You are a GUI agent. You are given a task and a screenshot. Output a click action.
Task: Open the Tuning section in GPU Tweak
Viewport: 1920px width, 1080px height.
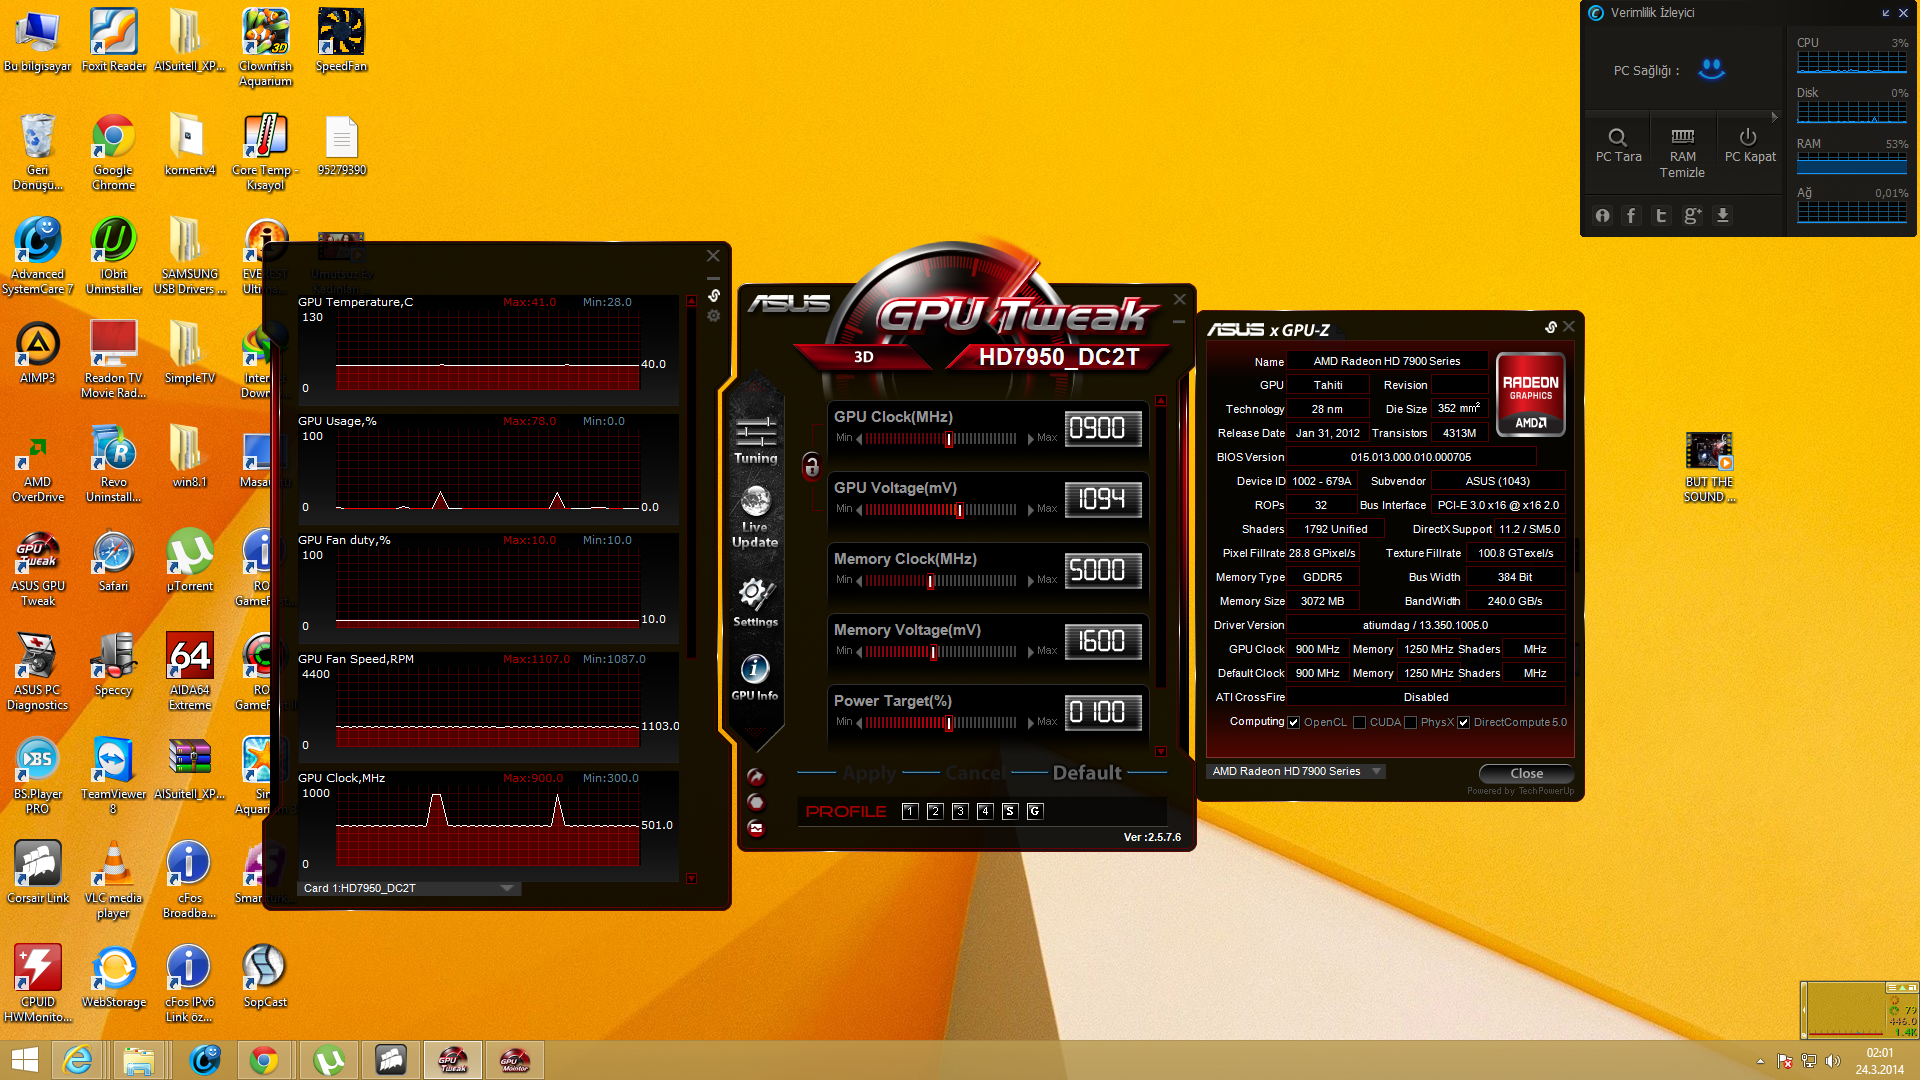(755, 441)
